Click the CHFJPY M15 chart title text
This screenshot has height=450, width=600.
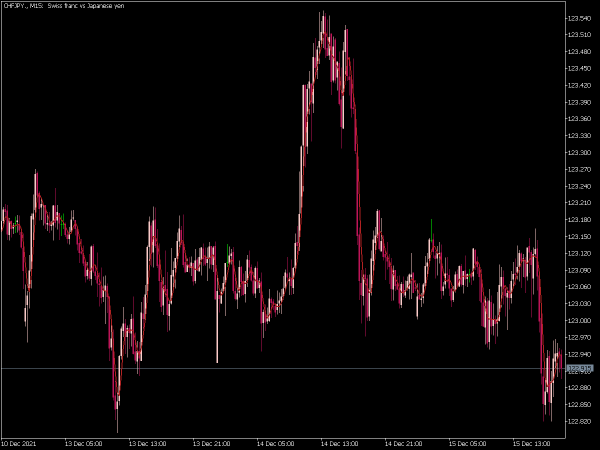tap(64, 6)
